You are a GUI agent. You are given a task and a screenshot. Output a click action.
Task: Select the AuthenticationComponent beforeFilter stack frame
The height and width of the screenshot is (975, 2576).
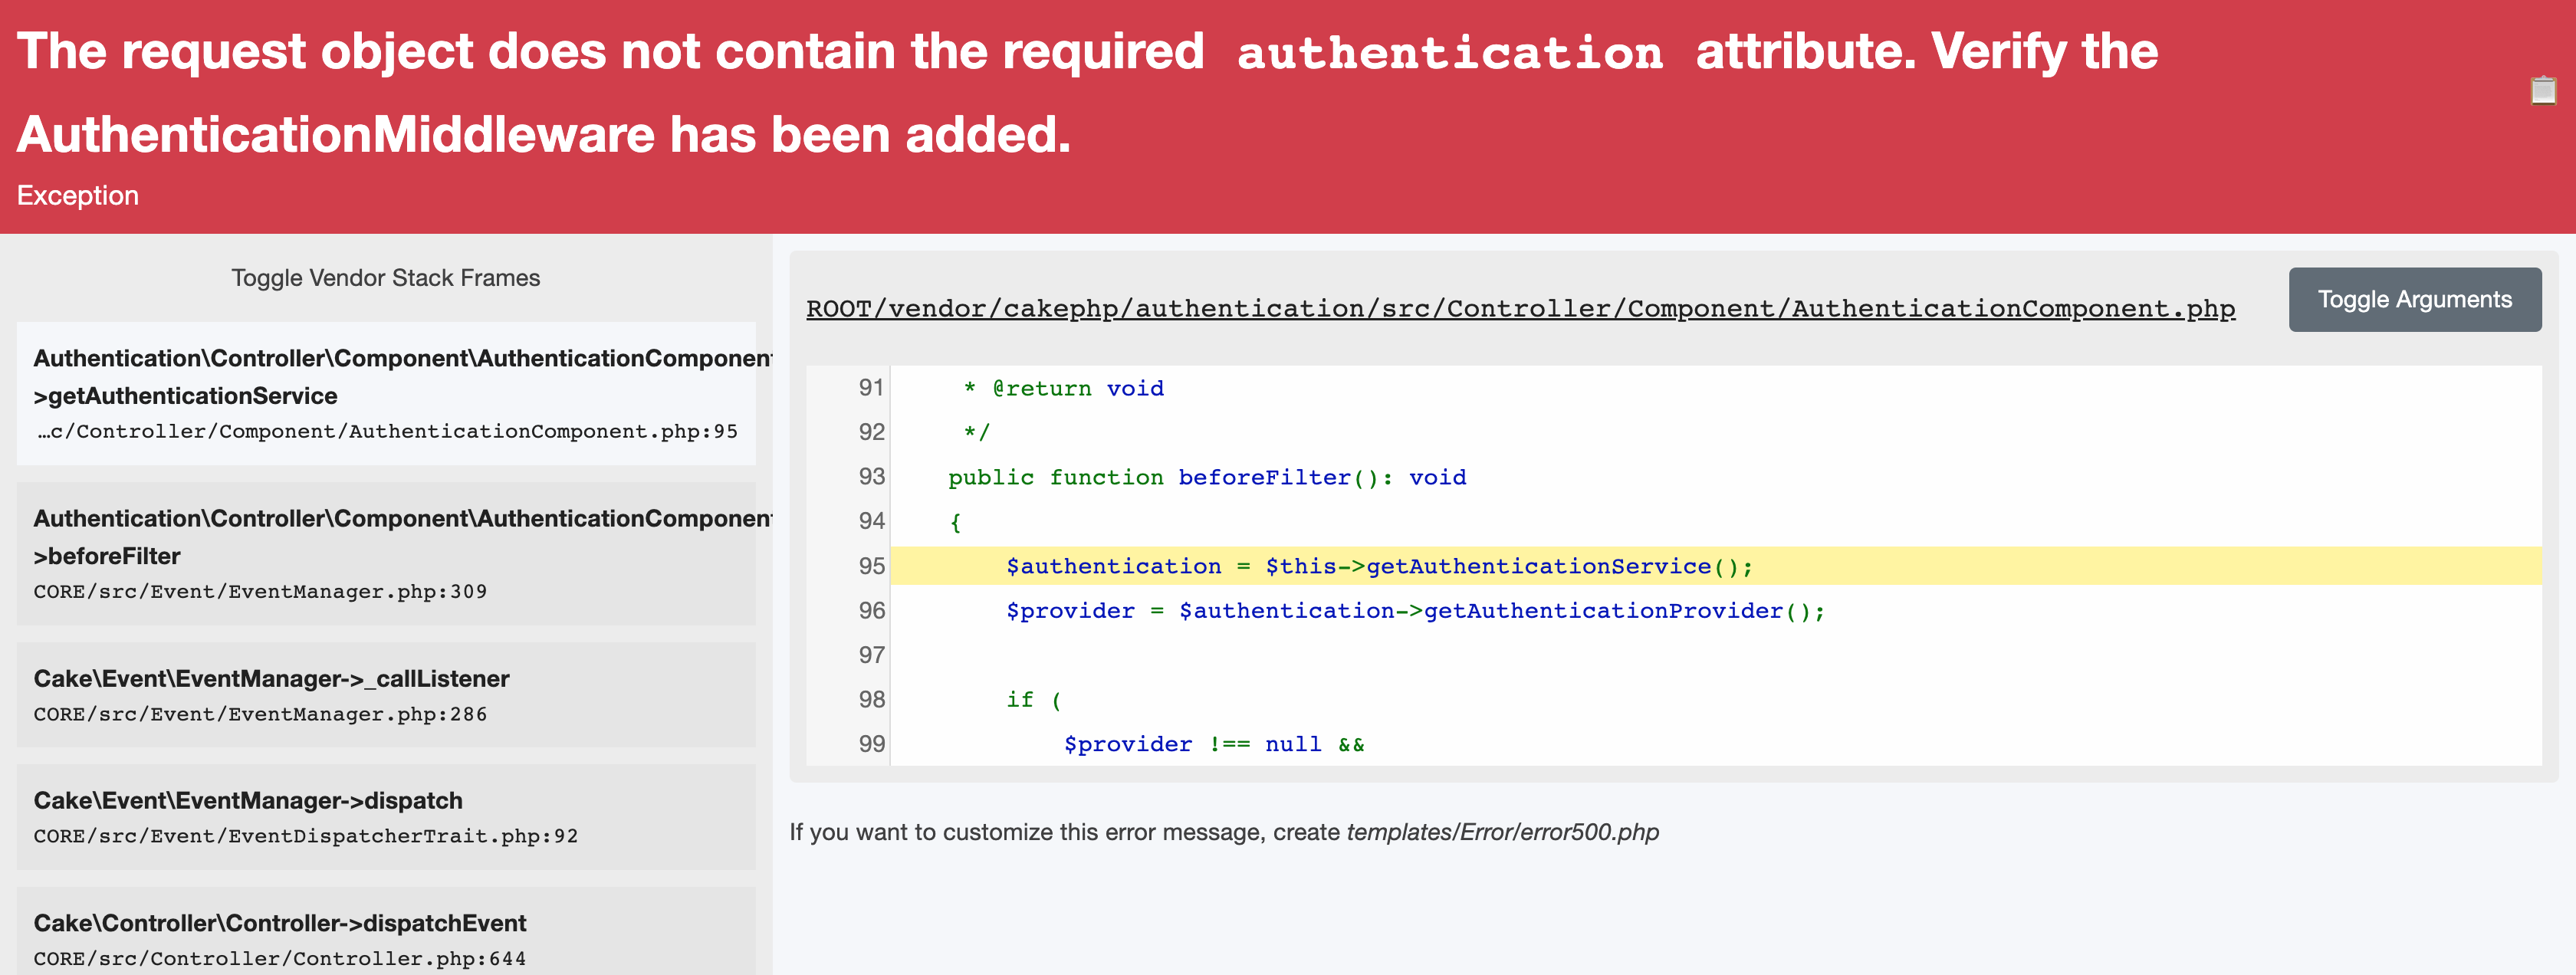point(386,554)
